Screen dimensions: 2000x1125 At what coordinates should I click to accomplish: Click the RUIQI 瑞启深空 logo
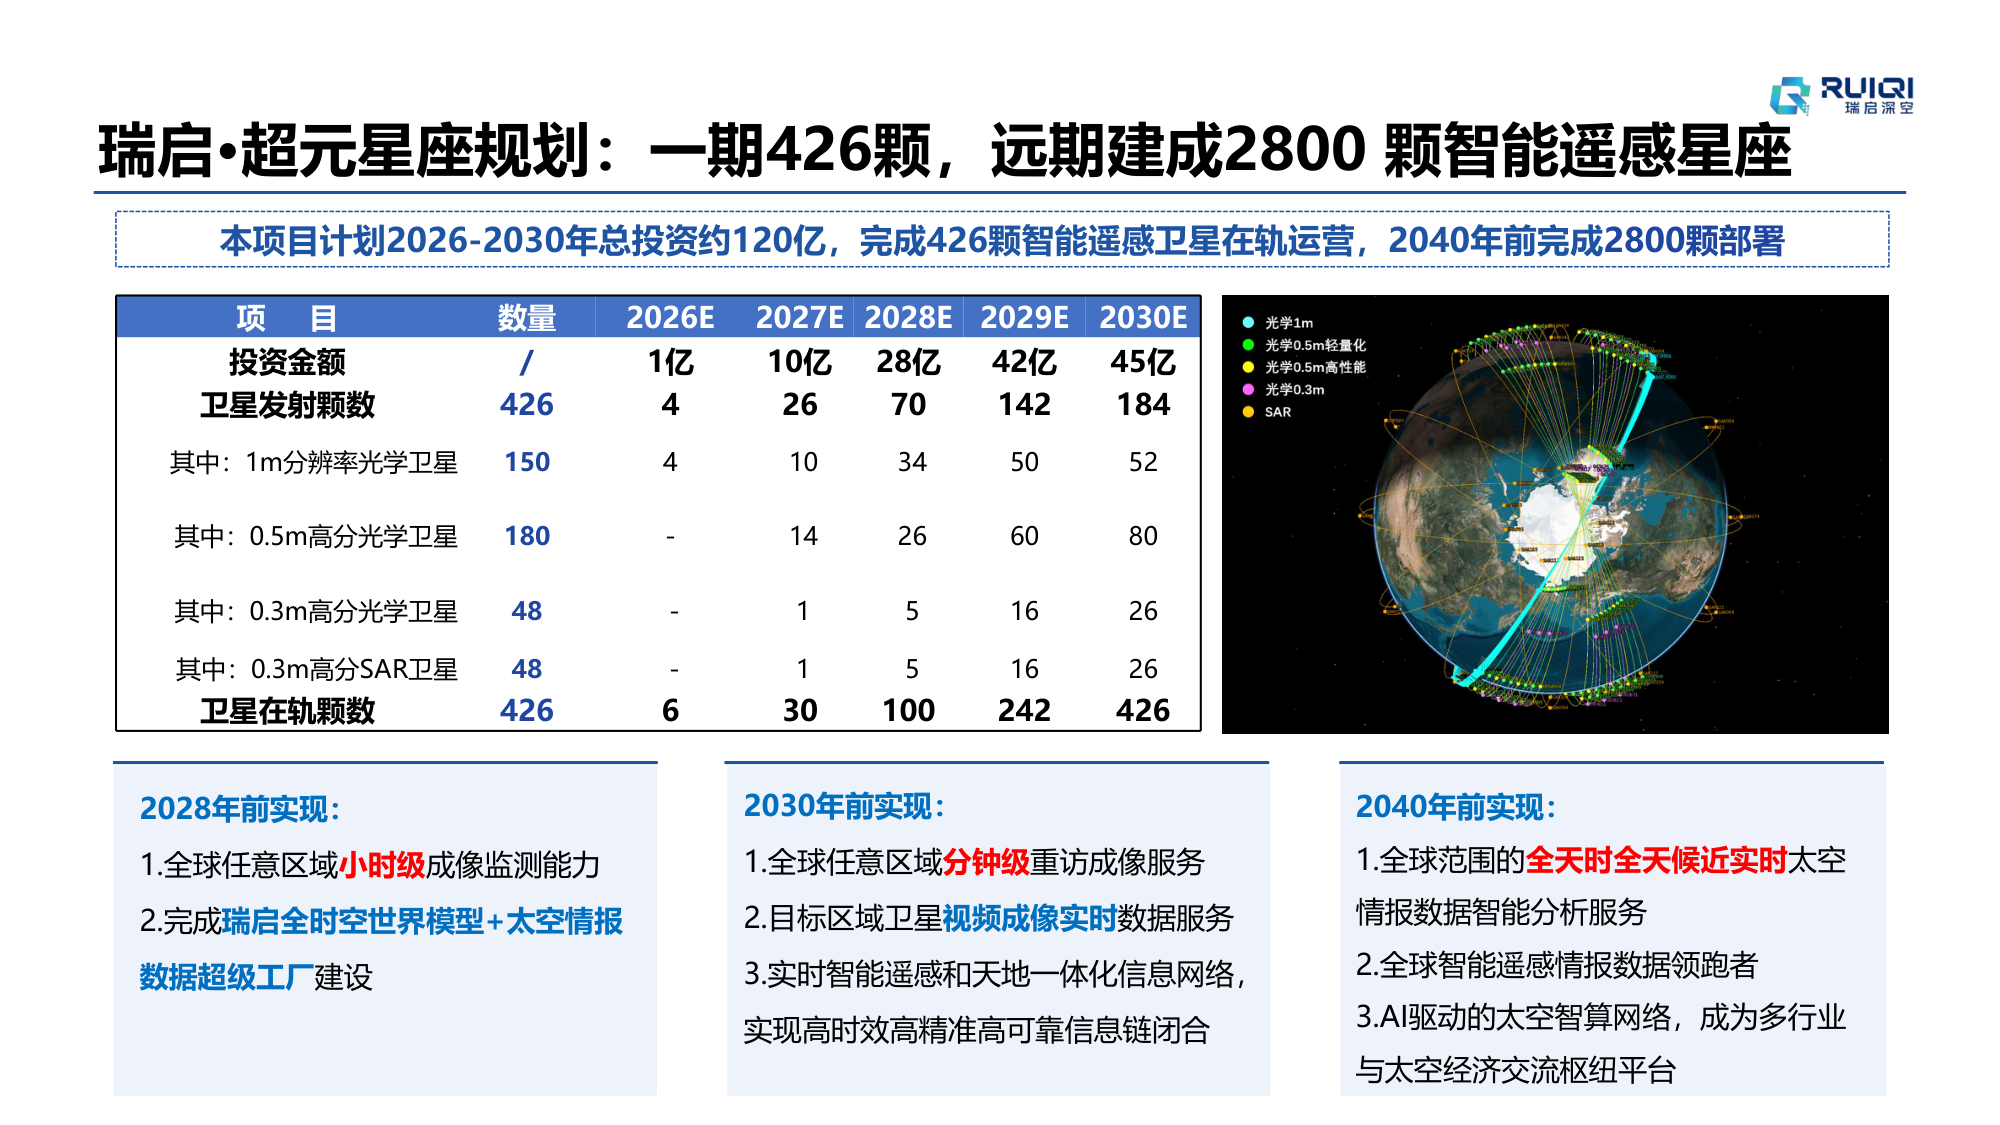coord(1842,95)
